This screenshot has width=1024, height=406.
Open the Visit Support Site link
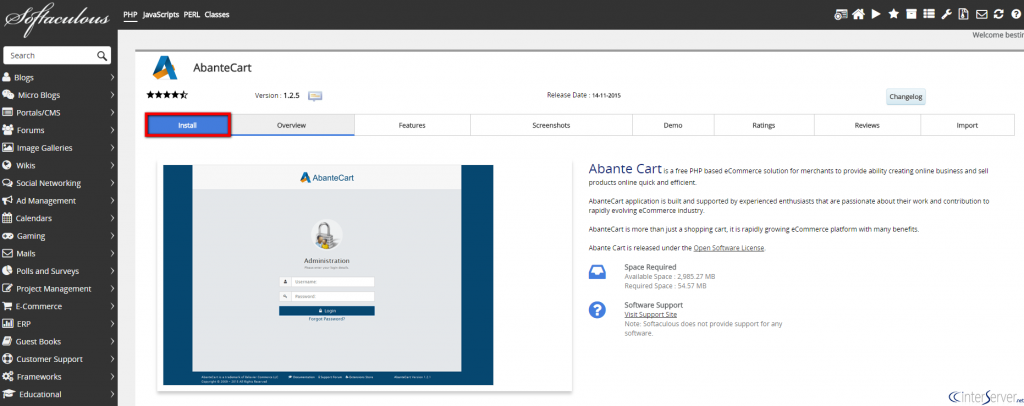(x=650, y=315)
